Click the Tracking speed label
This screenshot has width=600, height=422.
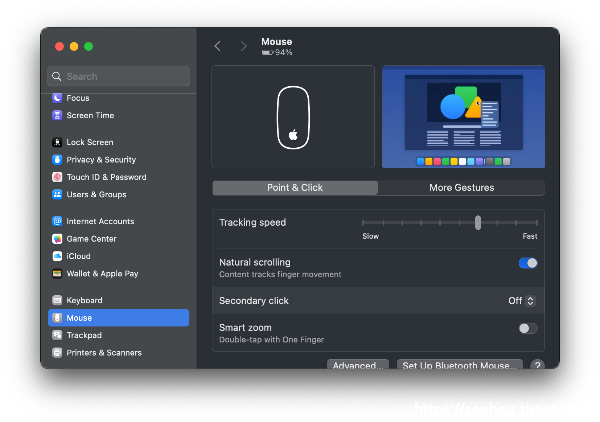tap(253, 222)
